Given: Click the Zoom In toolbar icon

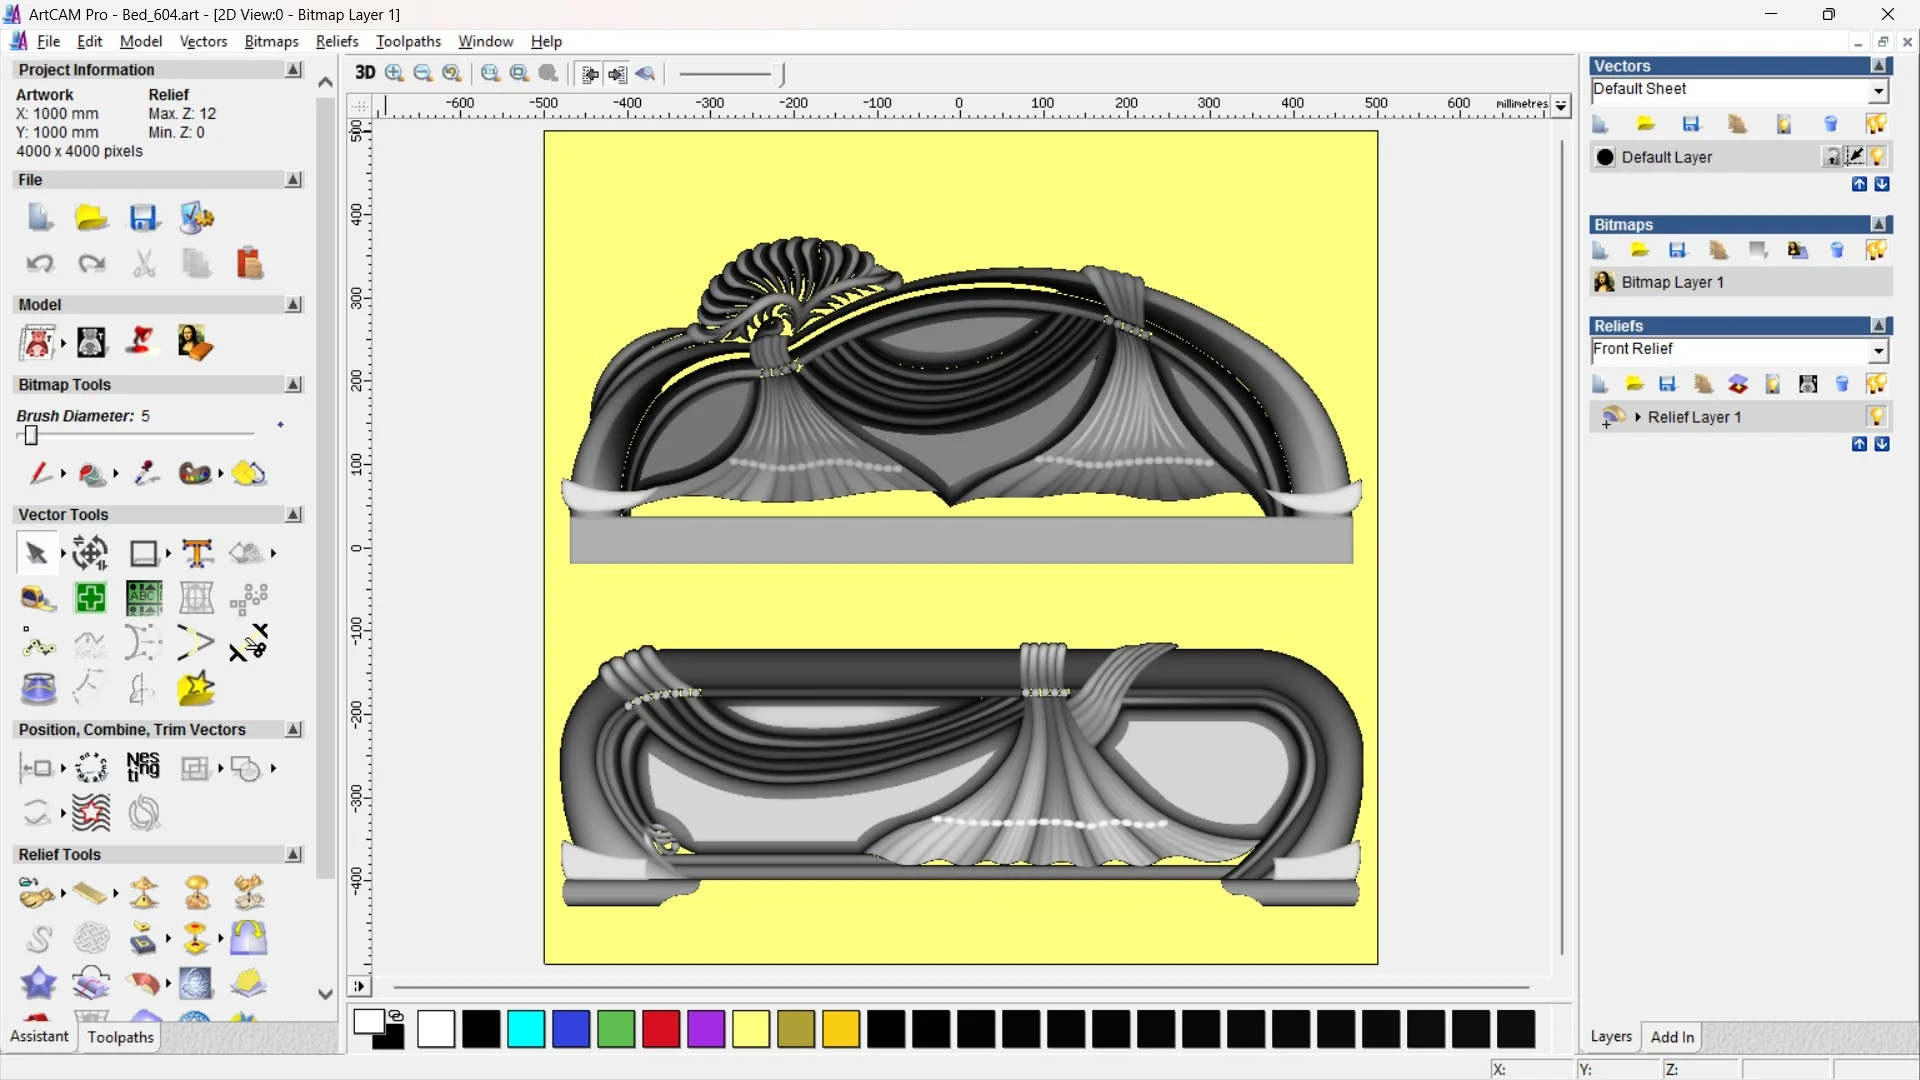Looking at the screenshot, I should coord(395,73).
